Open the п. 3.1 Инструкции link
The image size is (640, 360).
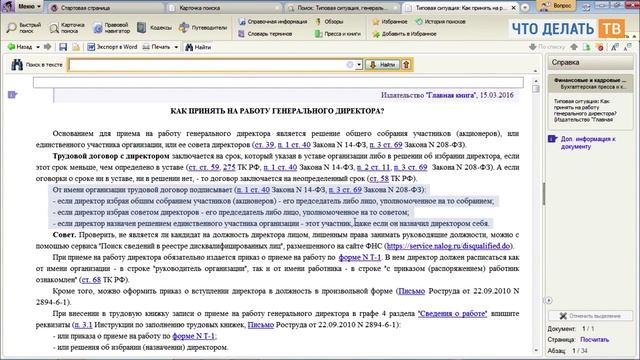click(83, 324)
